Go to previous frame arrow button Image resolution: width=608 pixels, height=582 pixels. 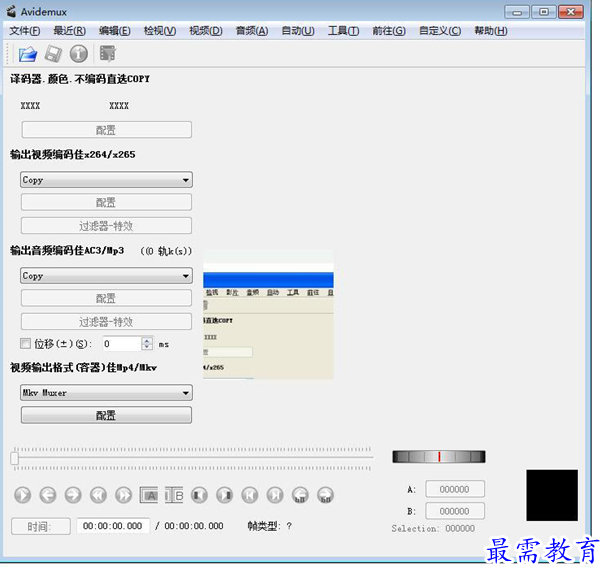click(x=48, y=494)
